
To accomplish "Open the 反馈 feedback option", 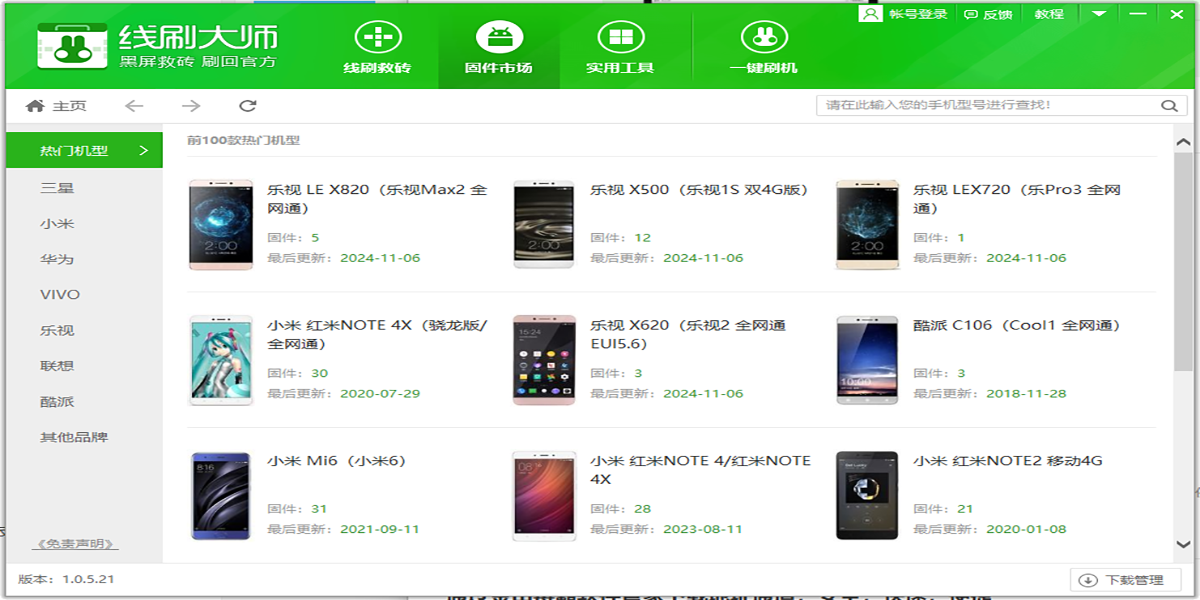I will tap(988, 14).
